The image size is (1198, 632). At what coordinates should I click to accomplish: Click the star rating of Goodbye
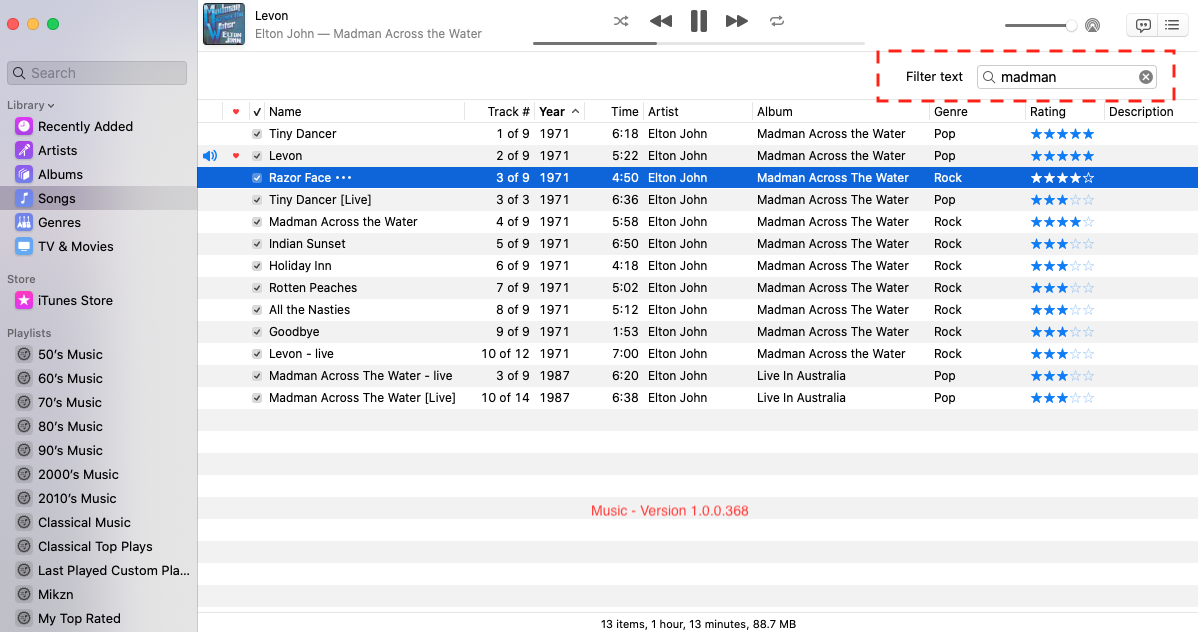pyautogui.click(x=1062, y=332)
